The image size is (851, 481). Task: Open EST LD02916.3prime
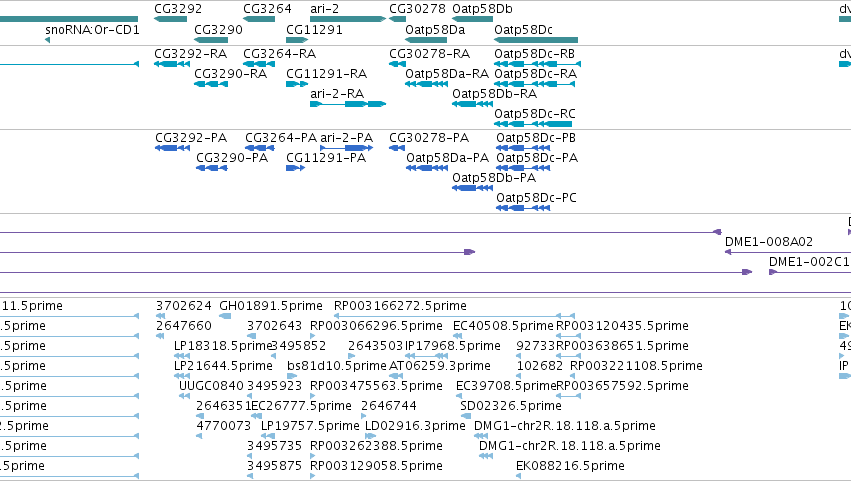(415, 427)
